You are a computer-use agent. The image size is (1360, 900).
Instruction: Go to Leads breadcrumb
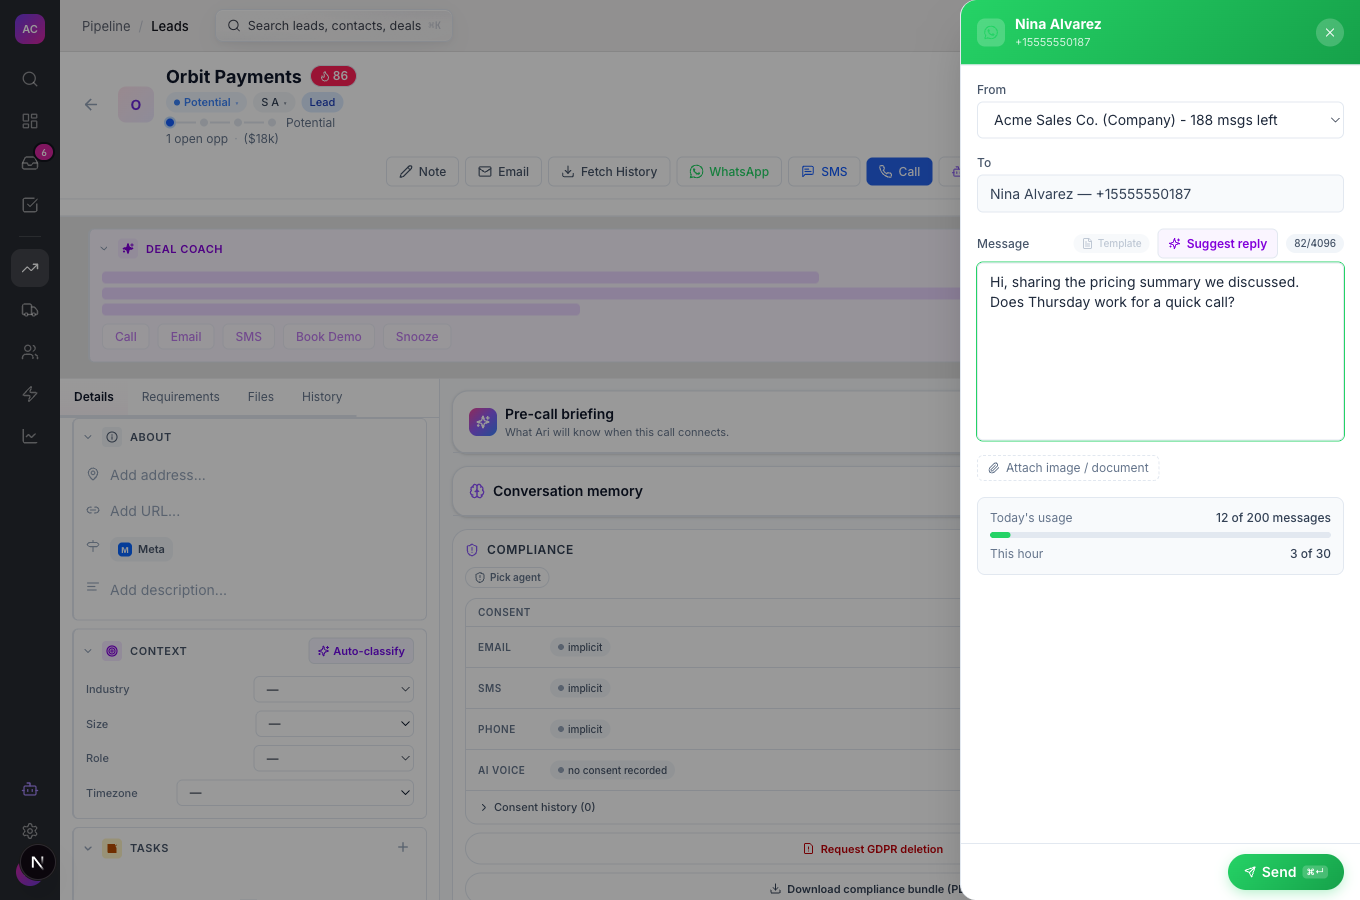click(170, 26)
